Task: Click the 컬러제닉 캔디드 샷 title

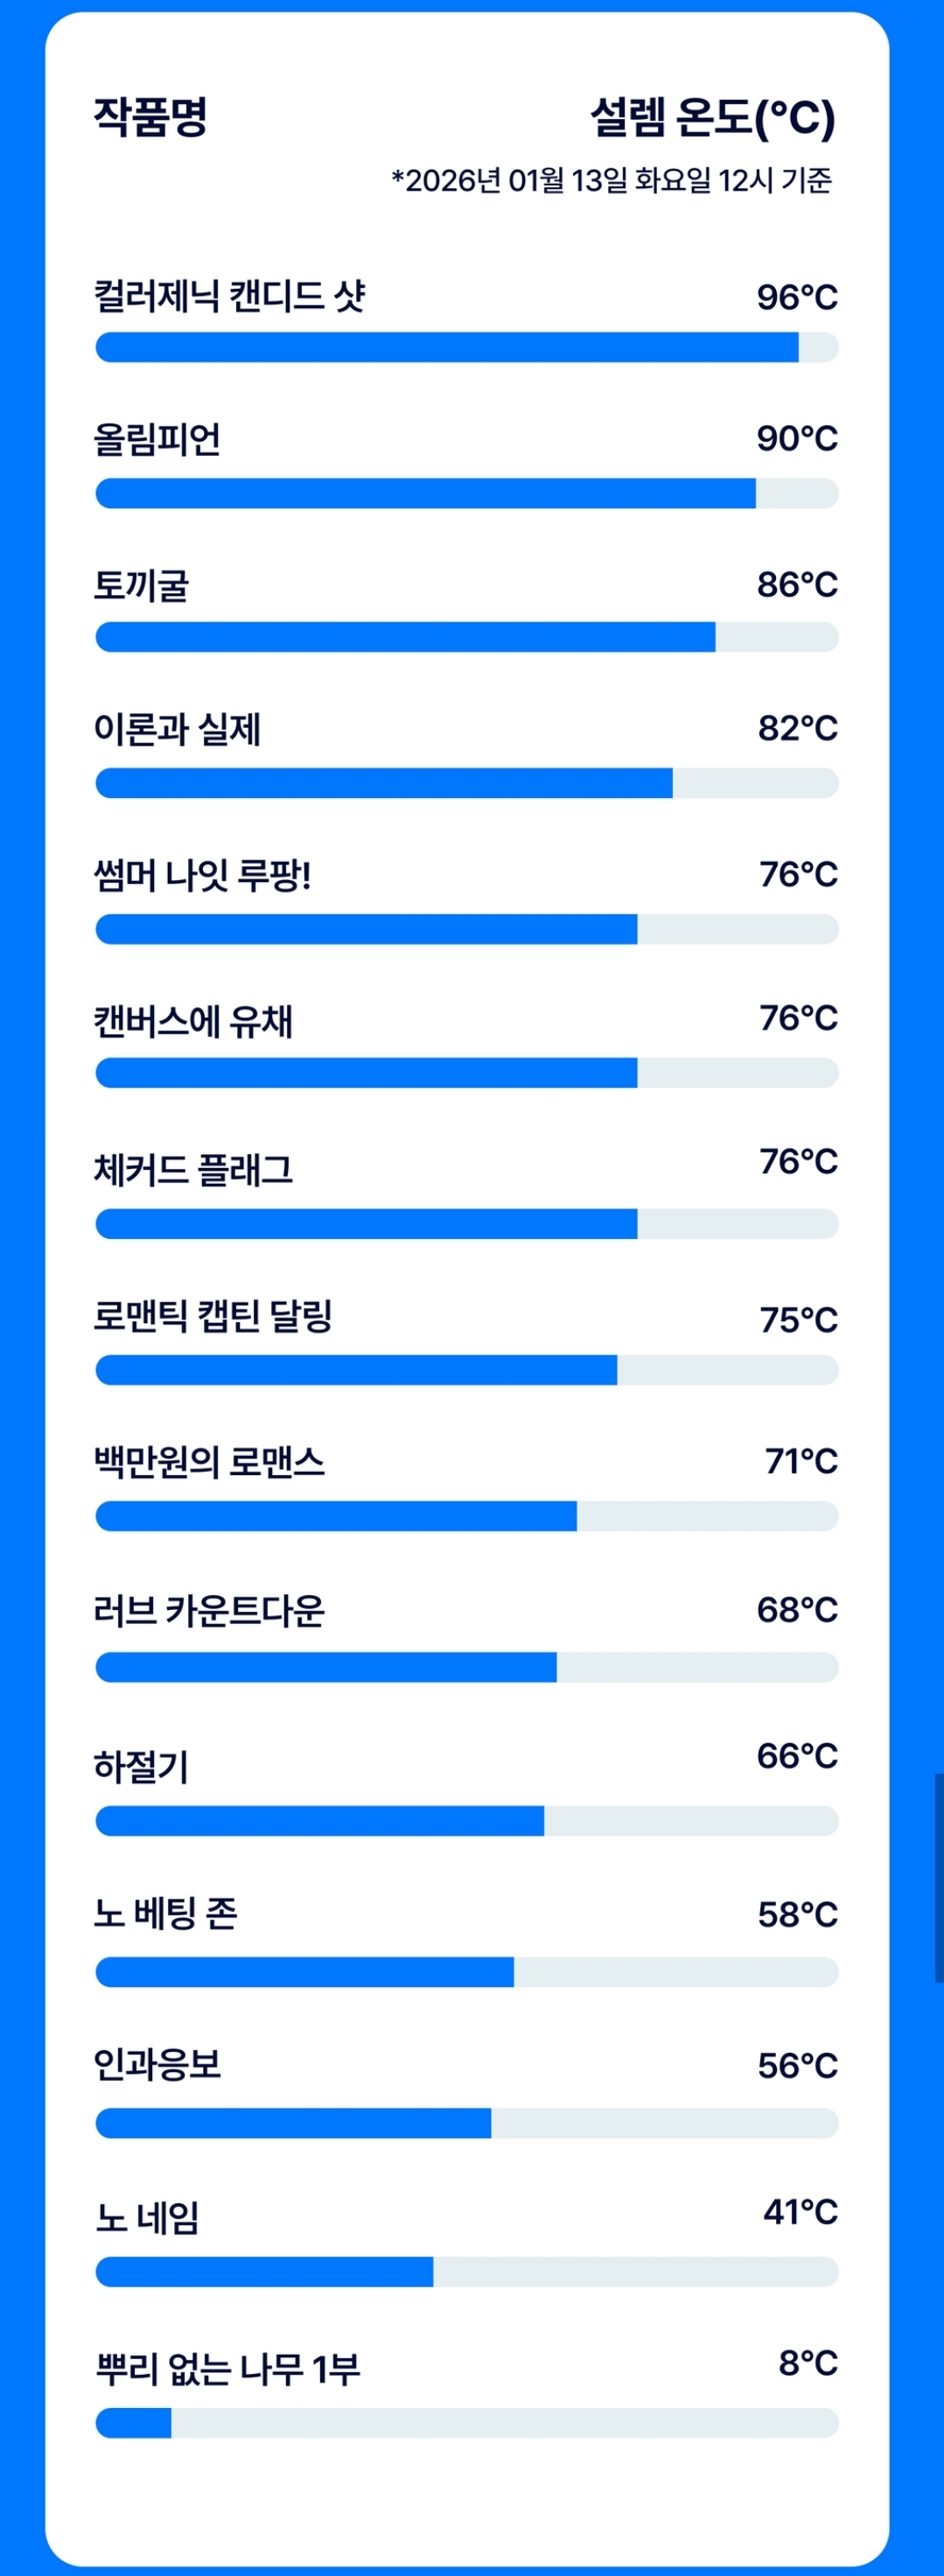Action: coord(229,296)
